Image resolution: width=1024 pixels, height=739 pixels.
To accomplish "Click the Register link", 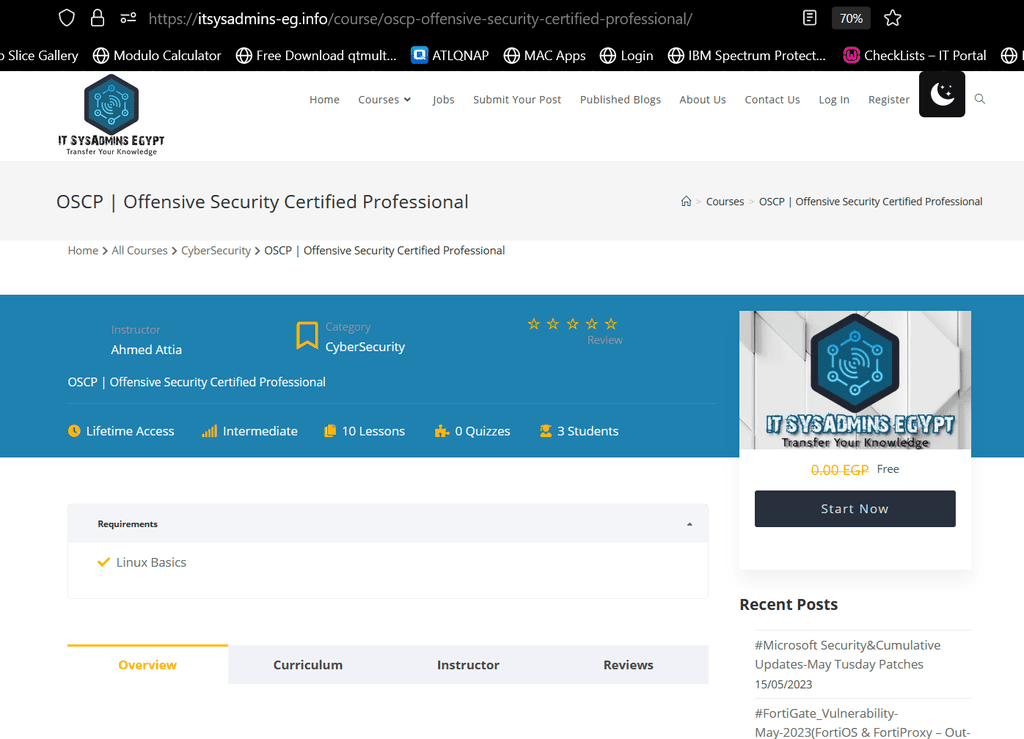I will tap(888, 99).
